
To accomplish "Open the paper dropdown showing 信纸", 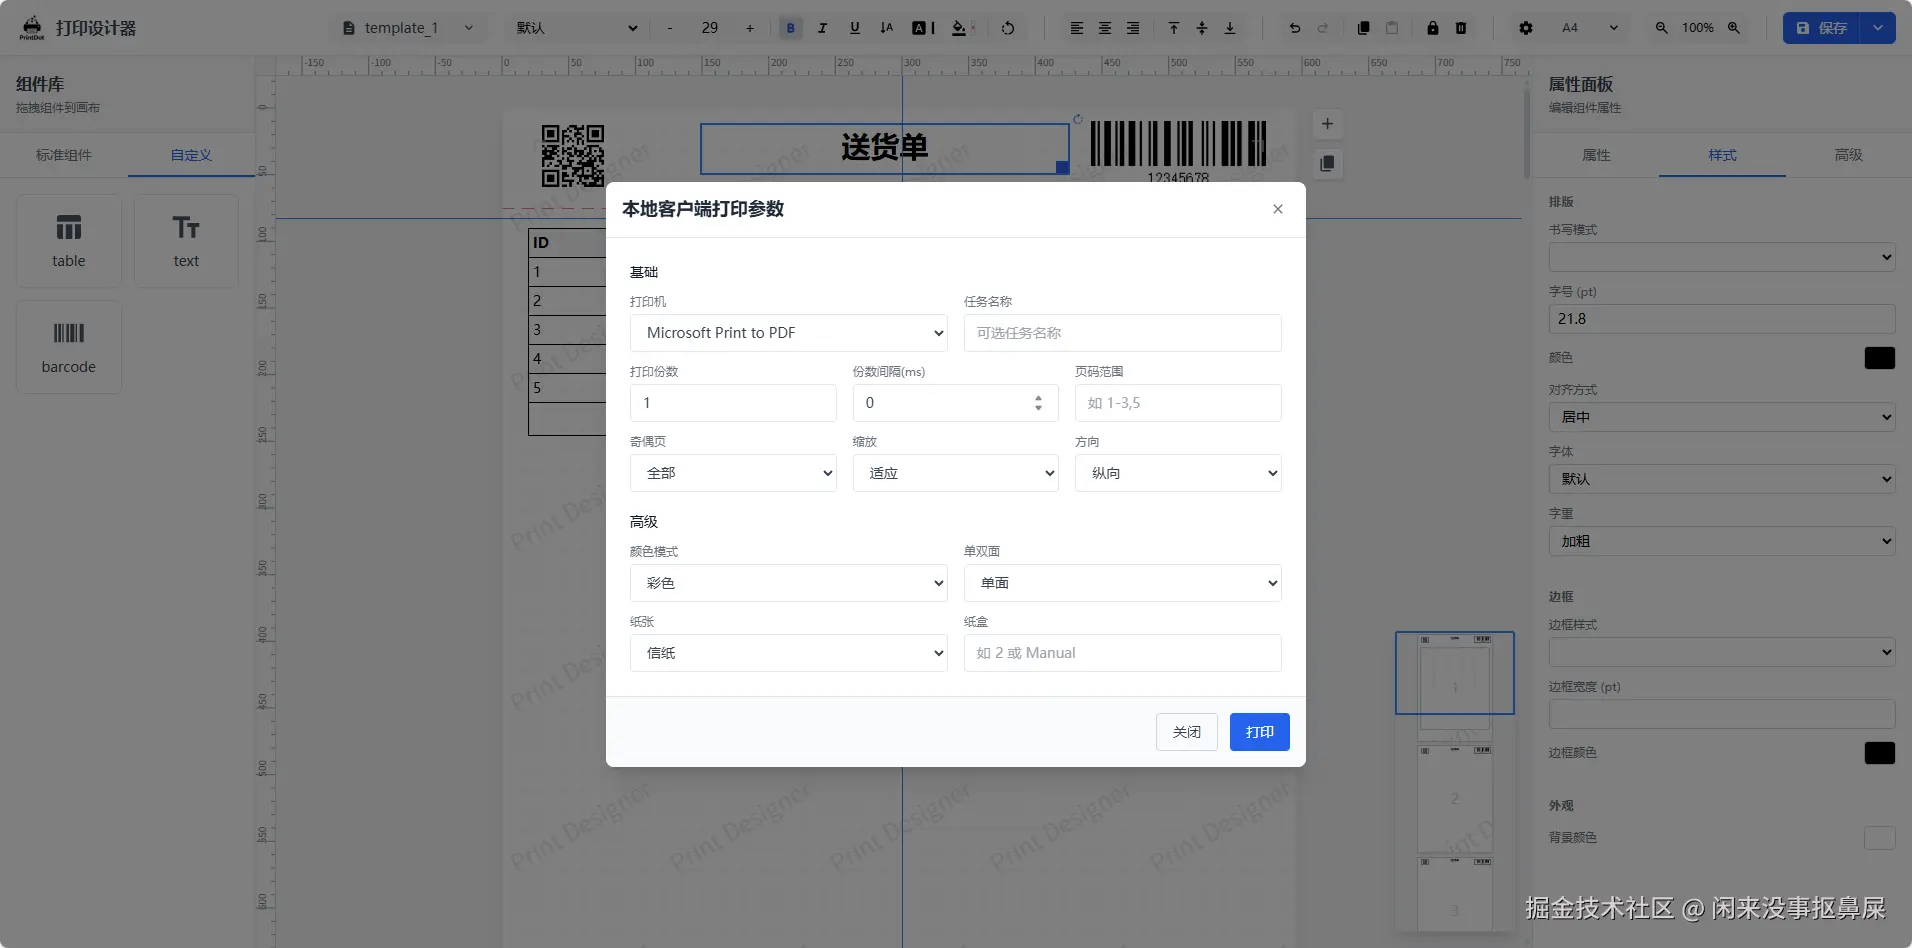I will click(x=788, y=653).
